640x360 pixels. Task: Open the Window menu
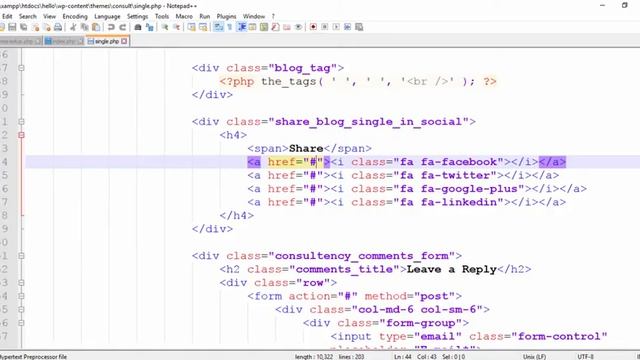pos(254,16)
